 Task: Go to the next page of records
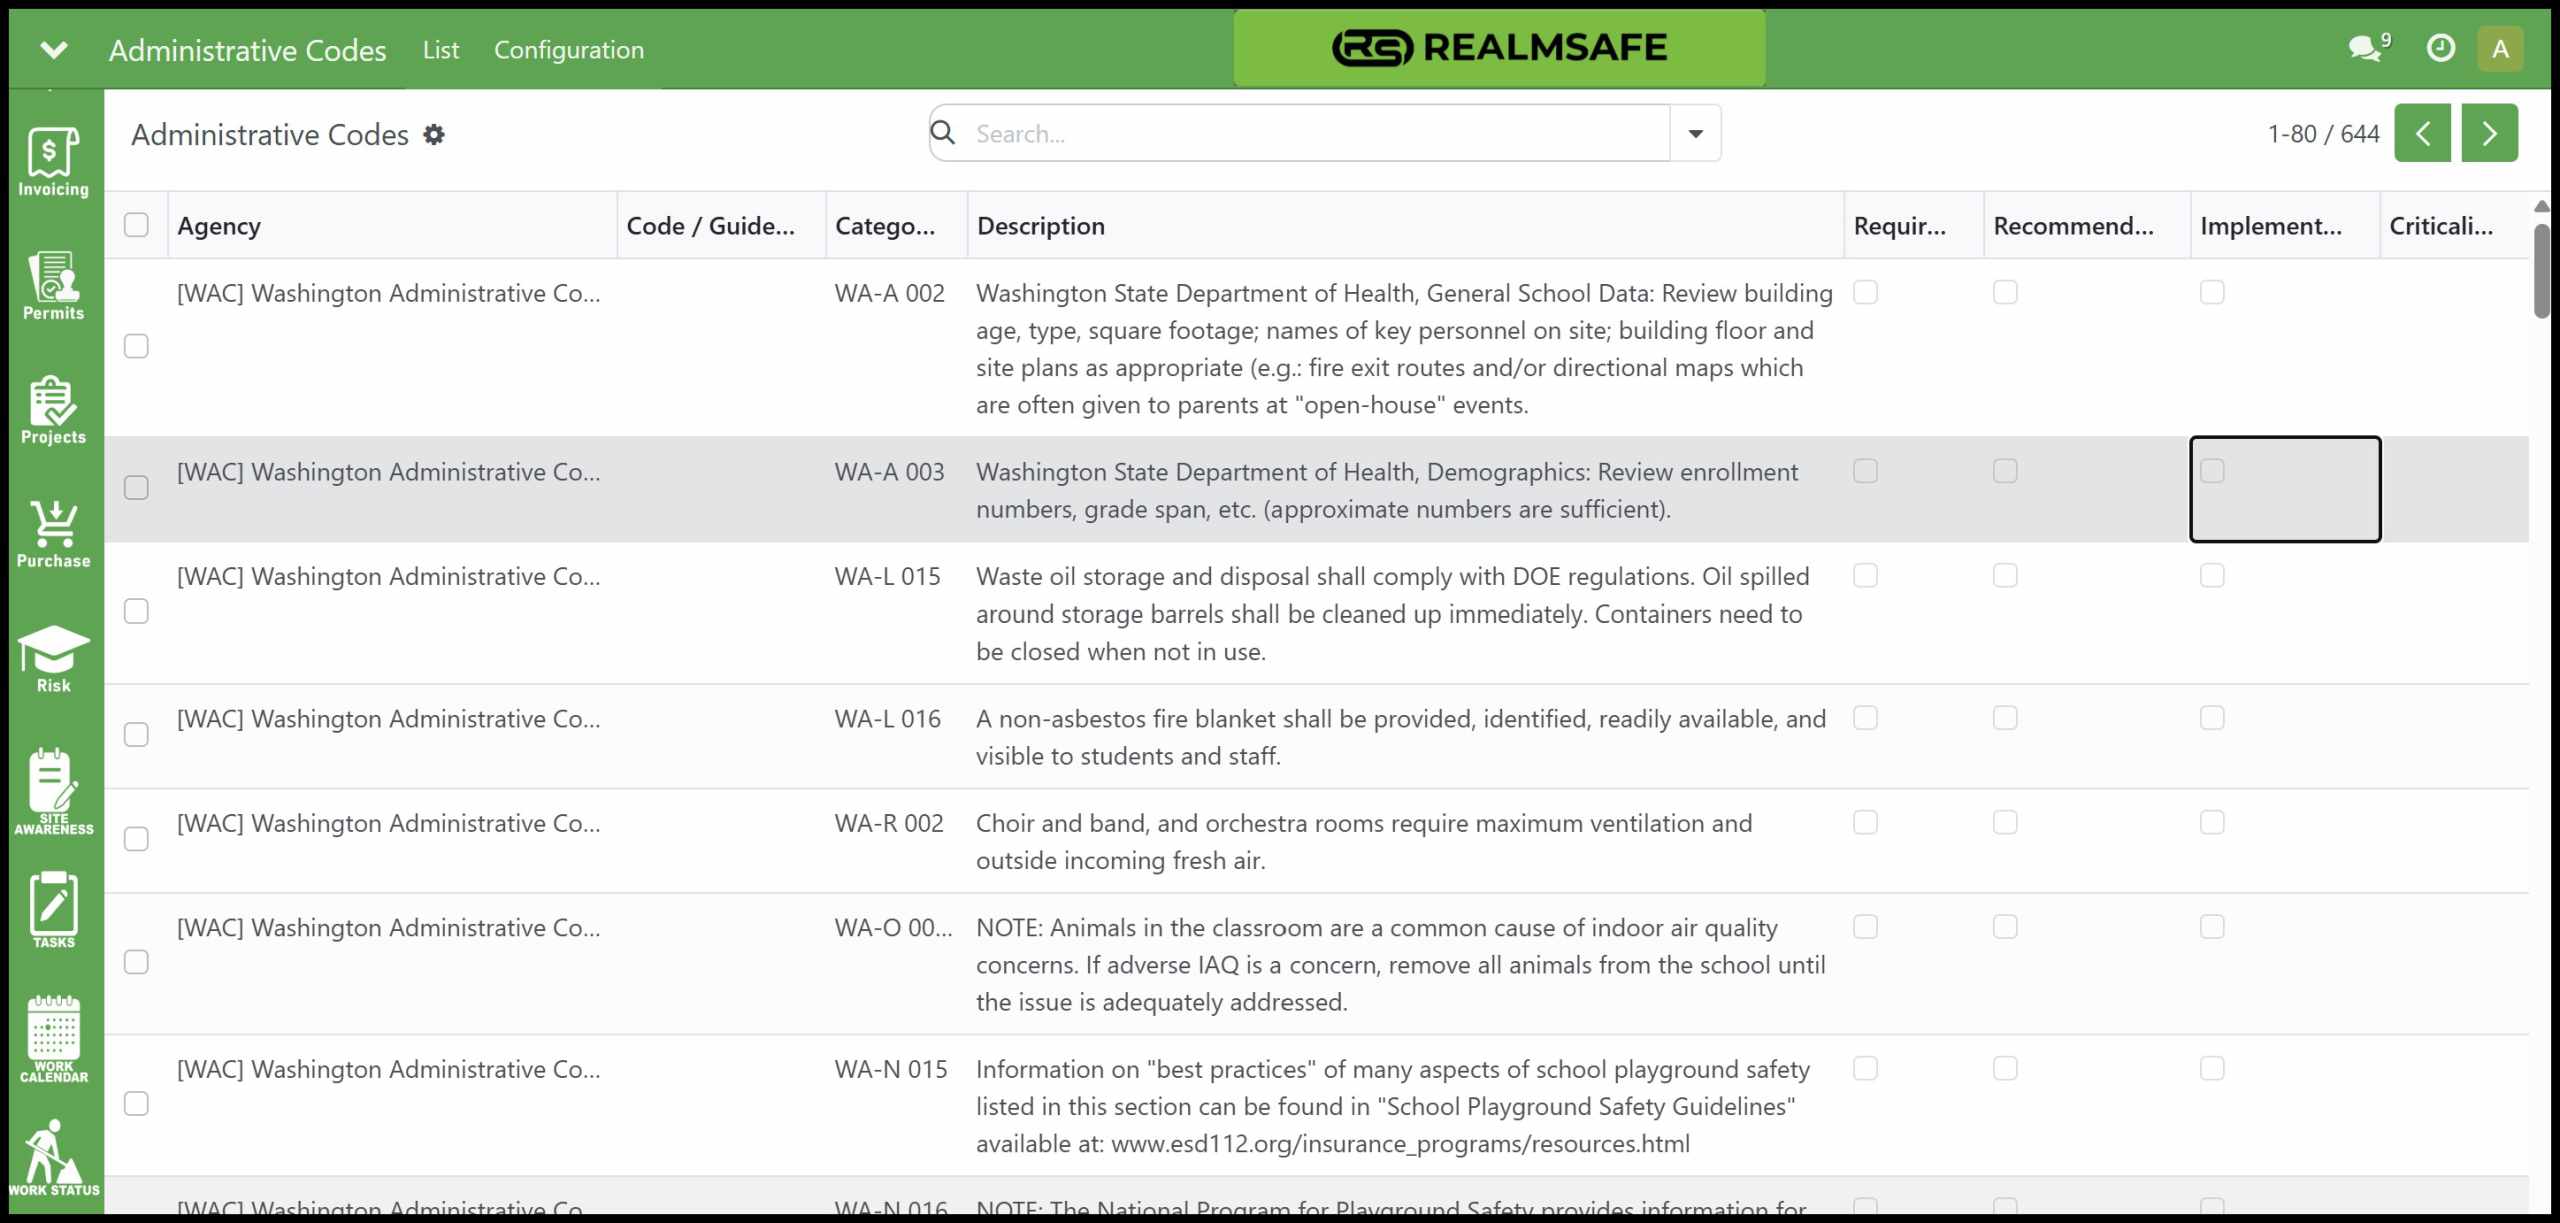(2489, 133)
